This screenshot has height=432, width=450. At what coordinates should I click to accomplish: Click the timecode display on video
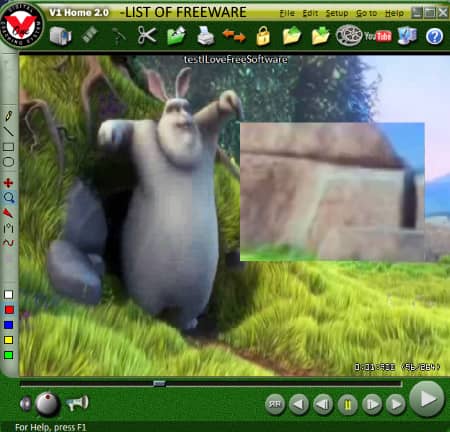[x=397, y=367]
